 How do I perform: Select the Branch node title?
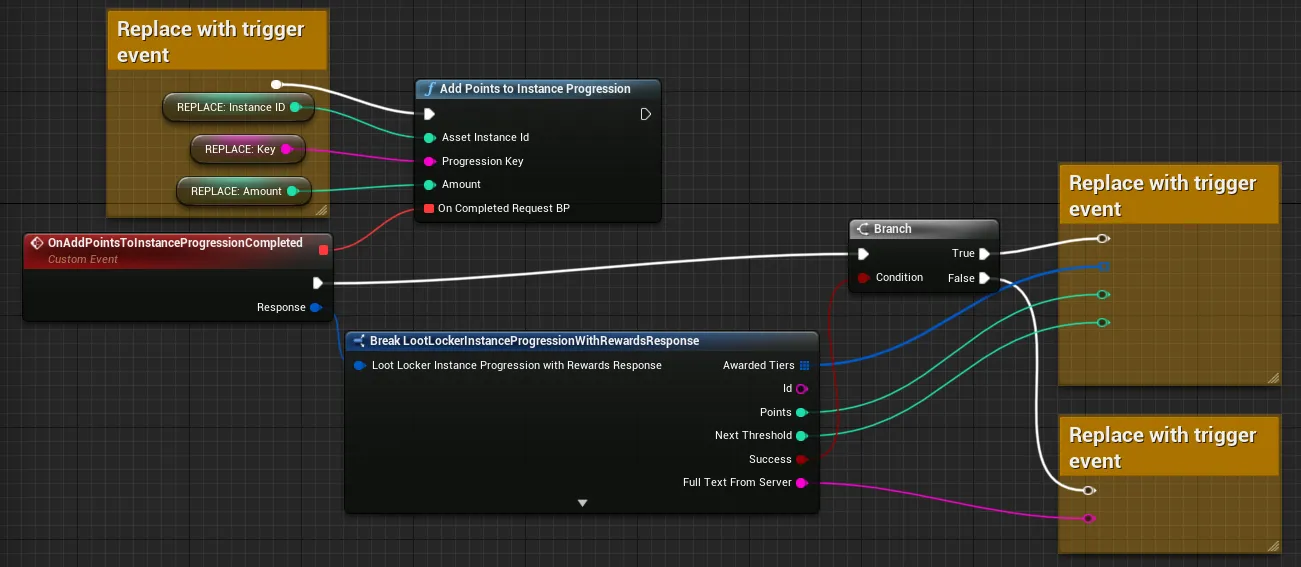[893, 229]
